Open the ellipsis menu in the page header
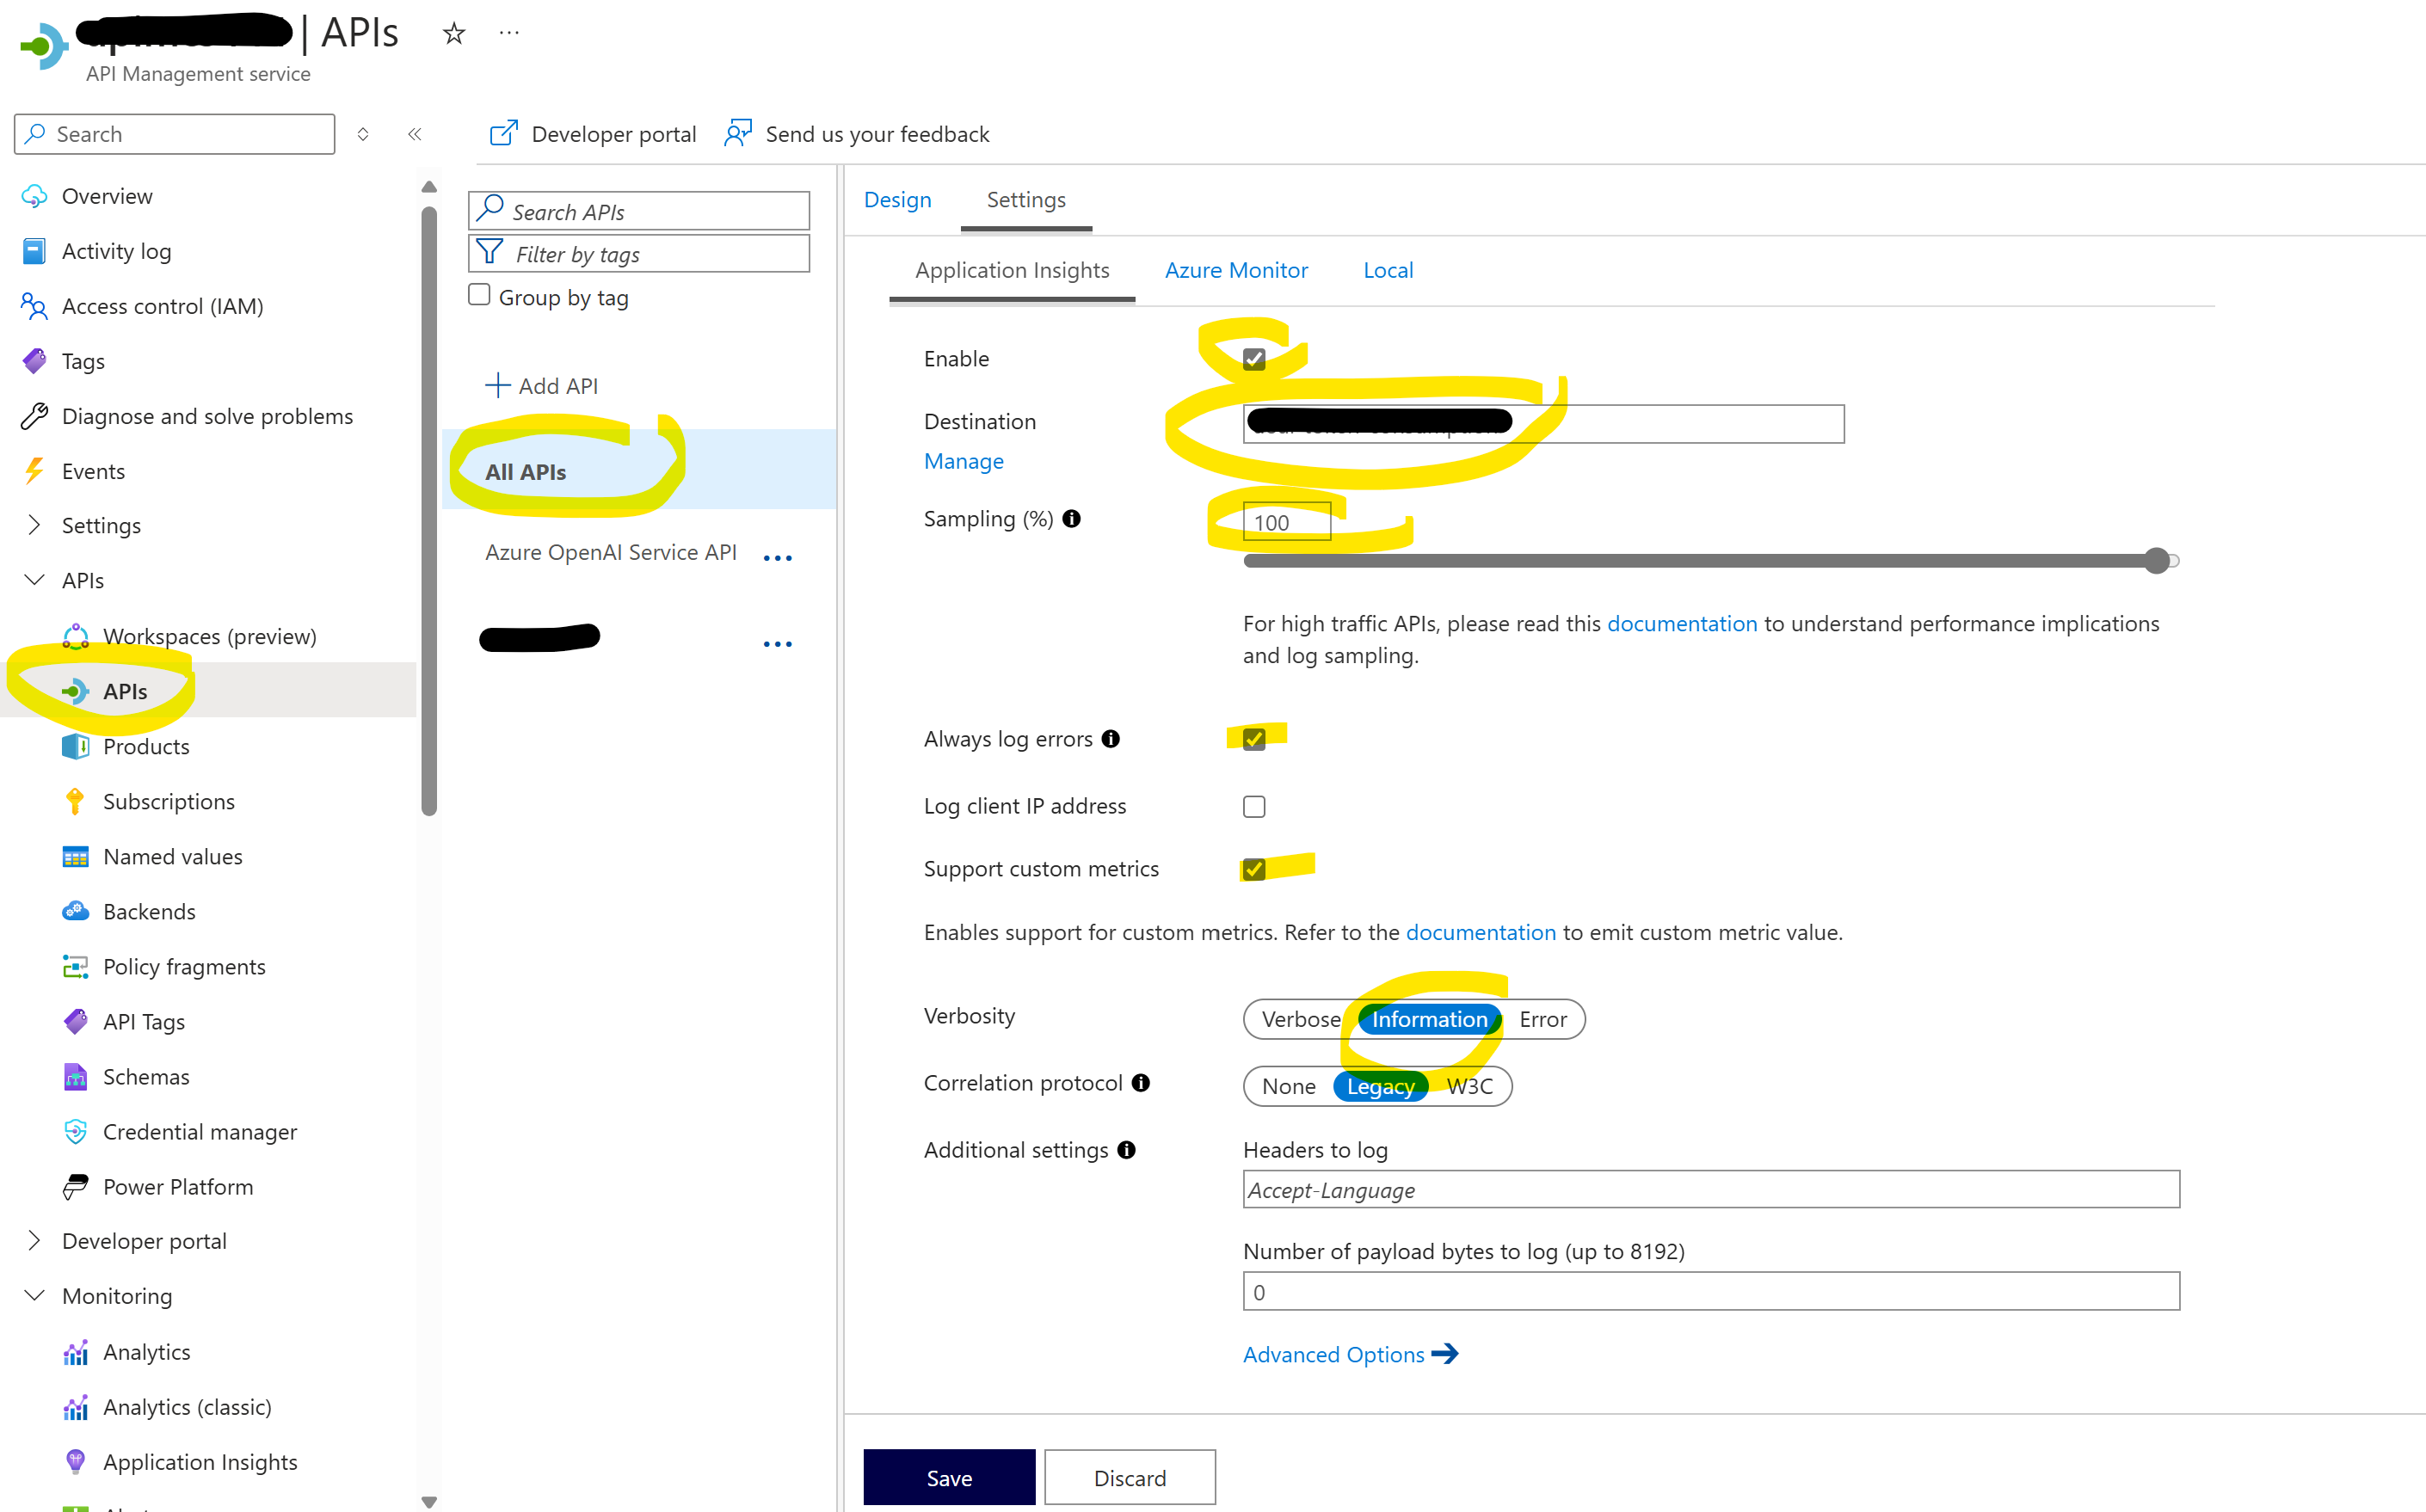The image size is (2426, 1512). coord(509,33)
